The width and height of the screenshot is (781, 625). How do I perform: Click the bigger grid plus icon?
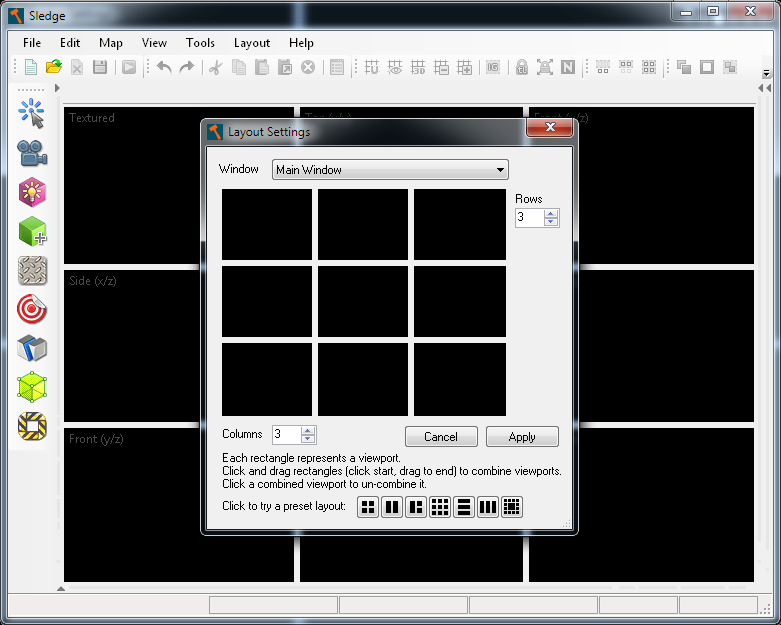(x=464, y=67)
